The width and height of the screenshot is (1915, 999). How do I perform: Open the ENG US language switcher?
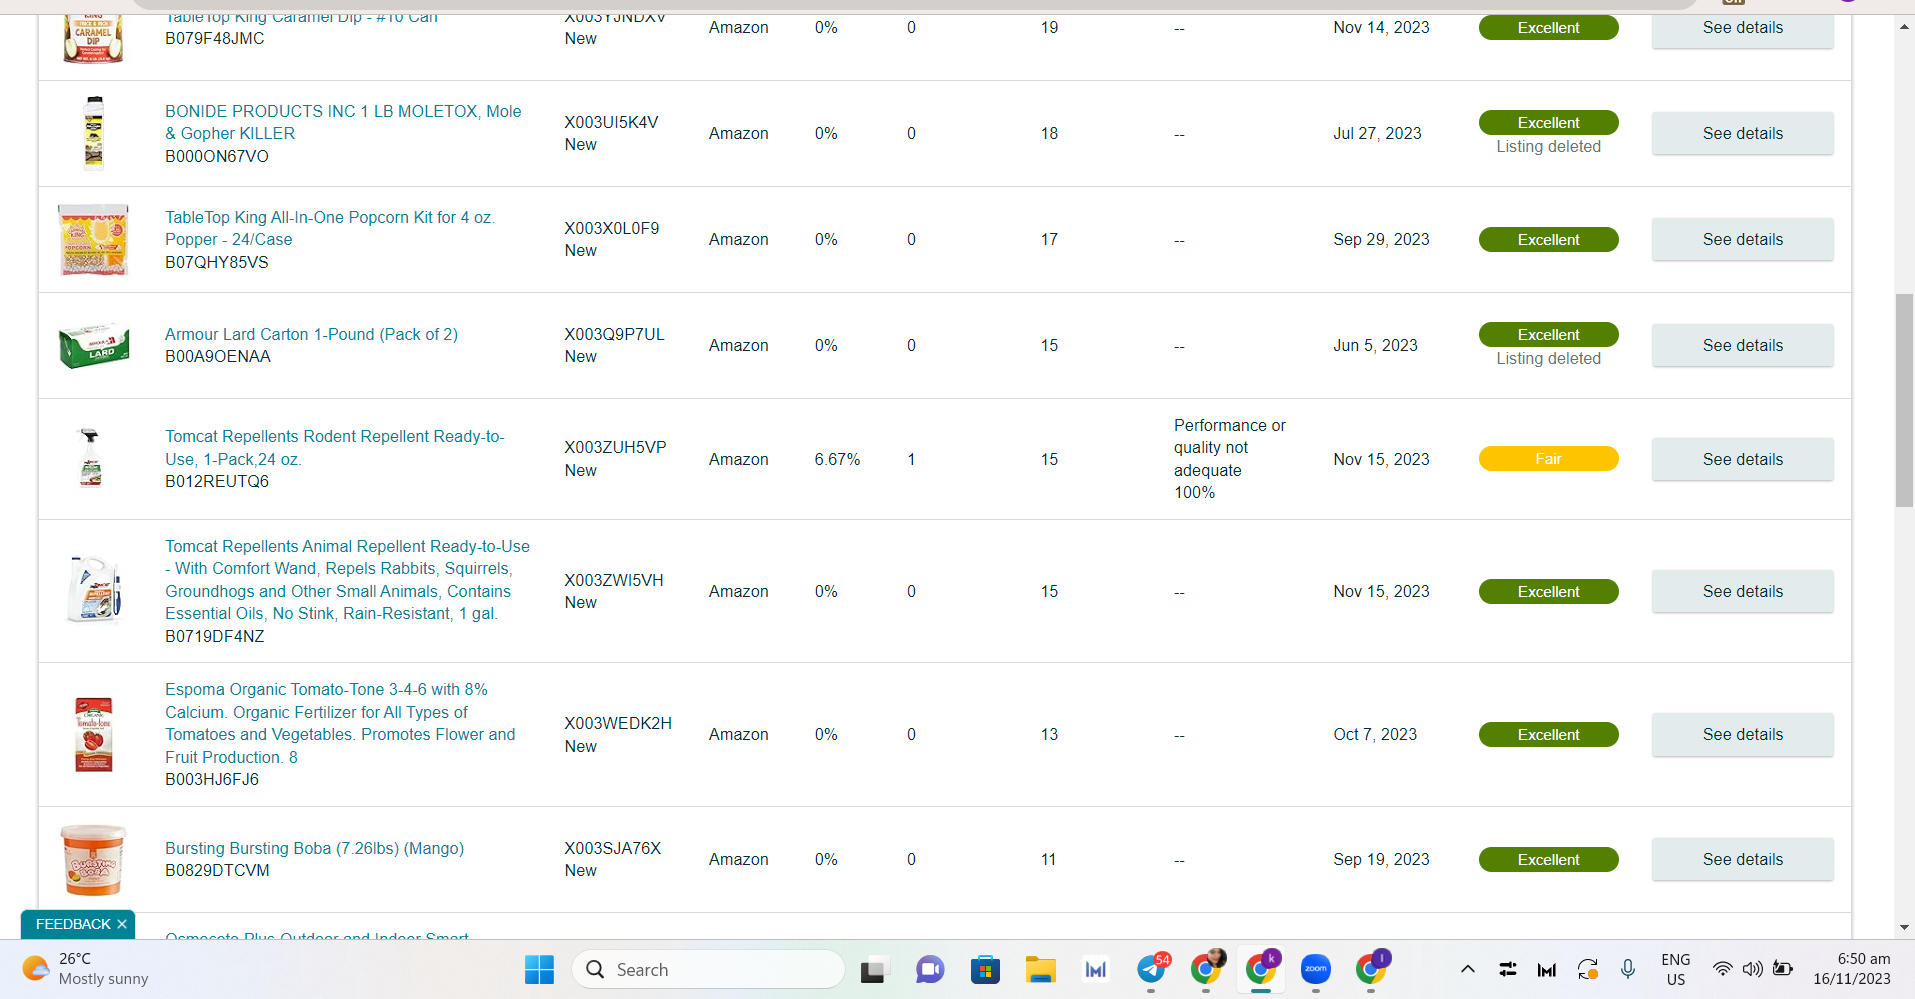coord(1676,969)
